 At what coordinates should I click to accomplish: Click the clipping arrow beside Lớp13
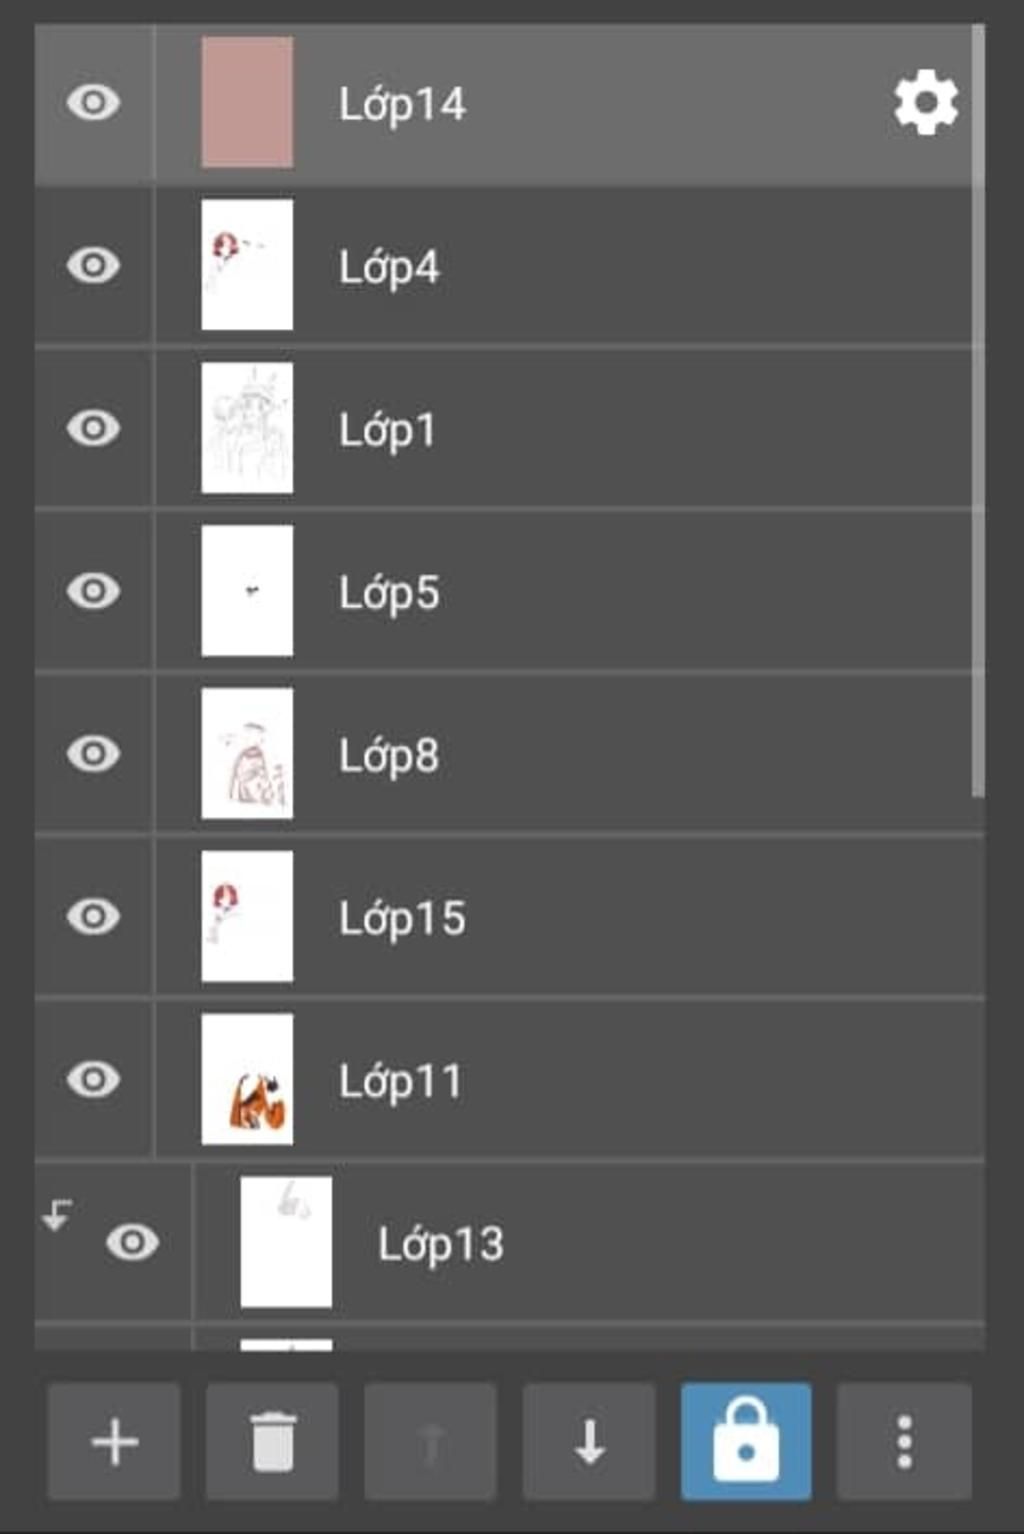57,1214
